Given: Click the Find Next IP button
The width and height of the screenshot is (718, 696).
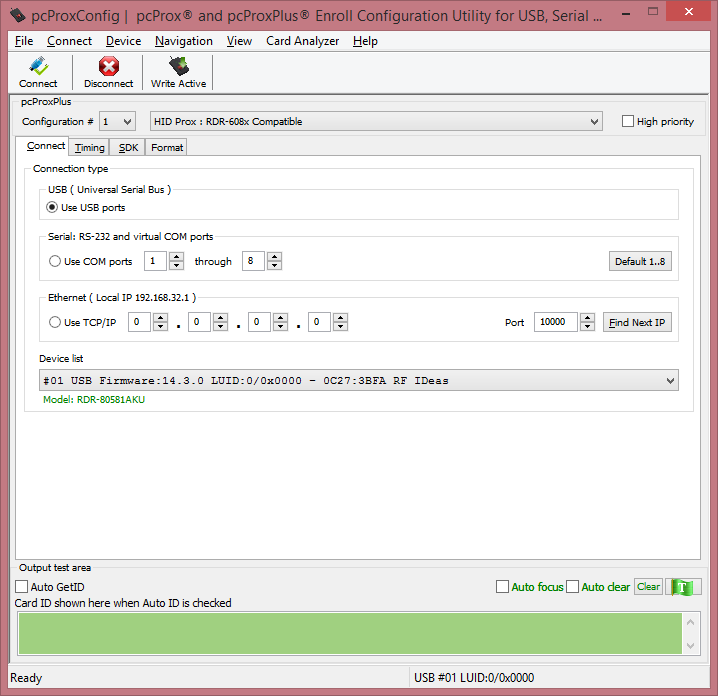Looking at the screenshot, I should 636,322.
